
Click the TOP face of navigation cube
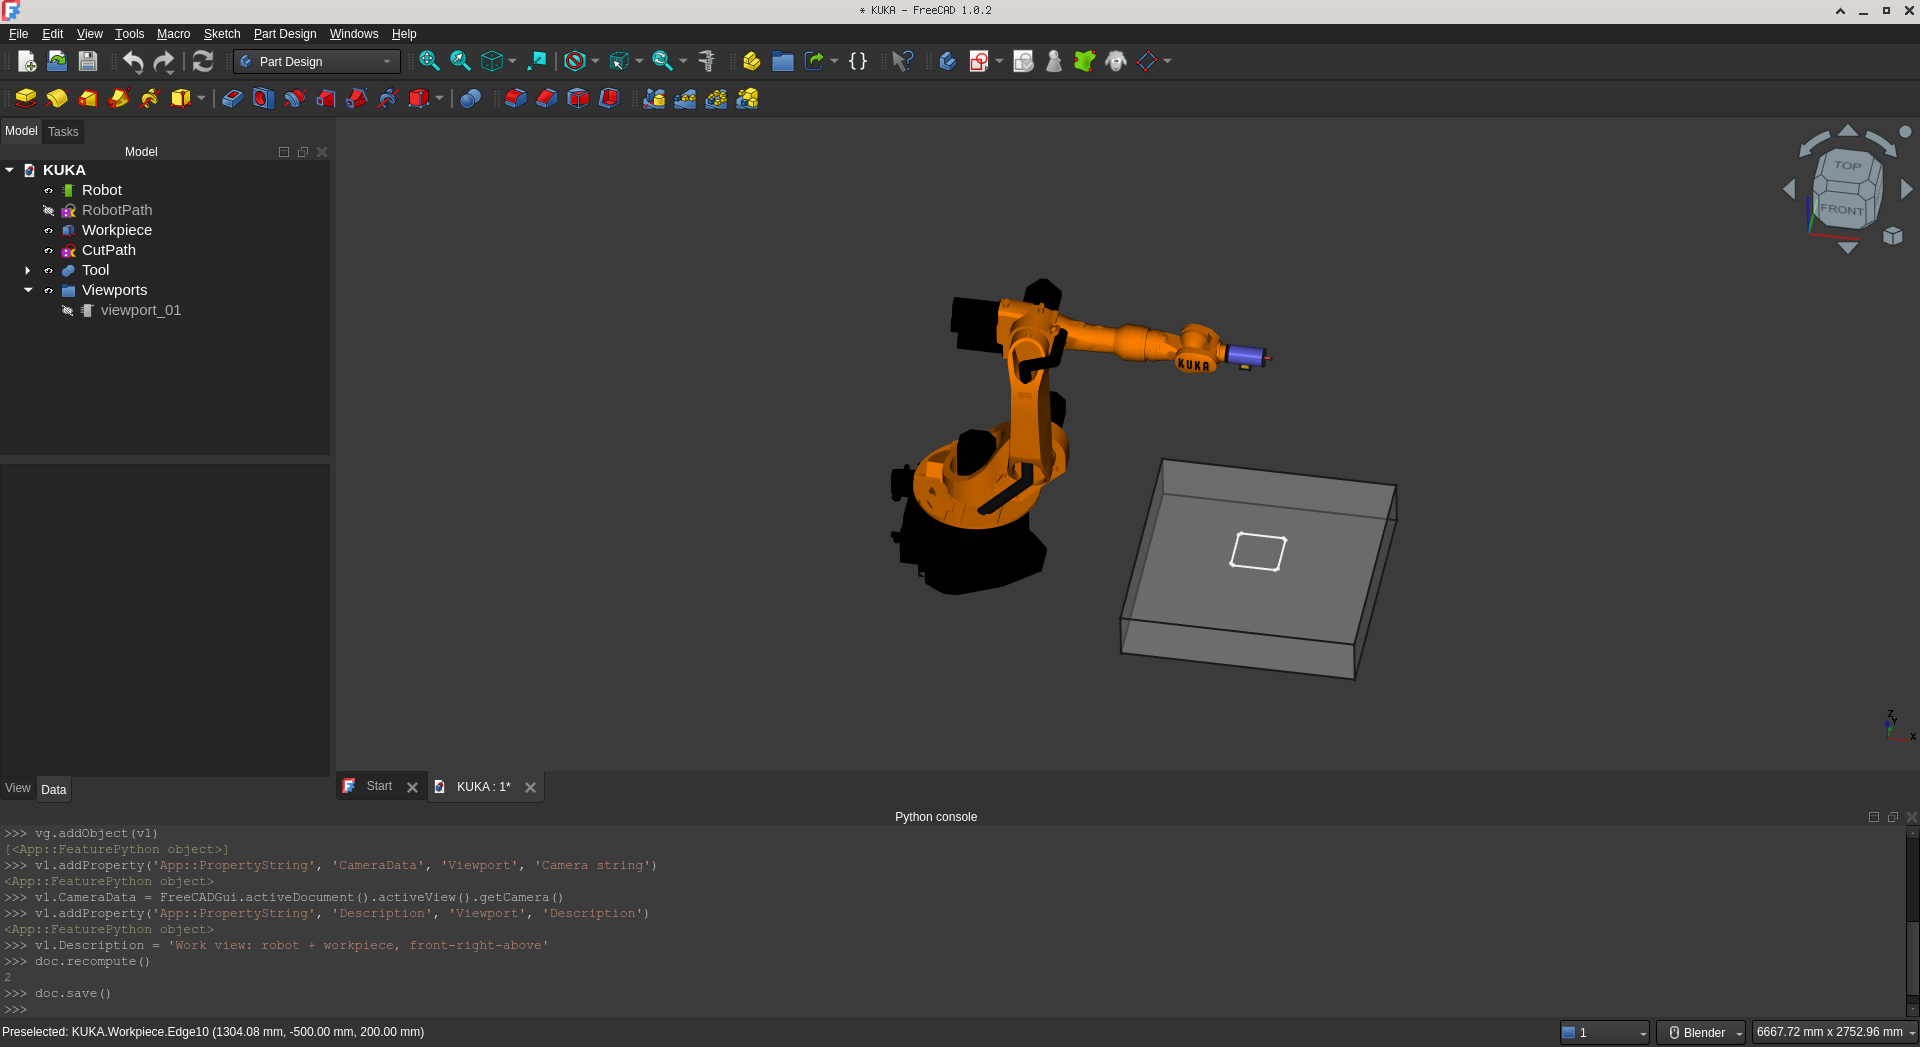[x=1847, y=166]
